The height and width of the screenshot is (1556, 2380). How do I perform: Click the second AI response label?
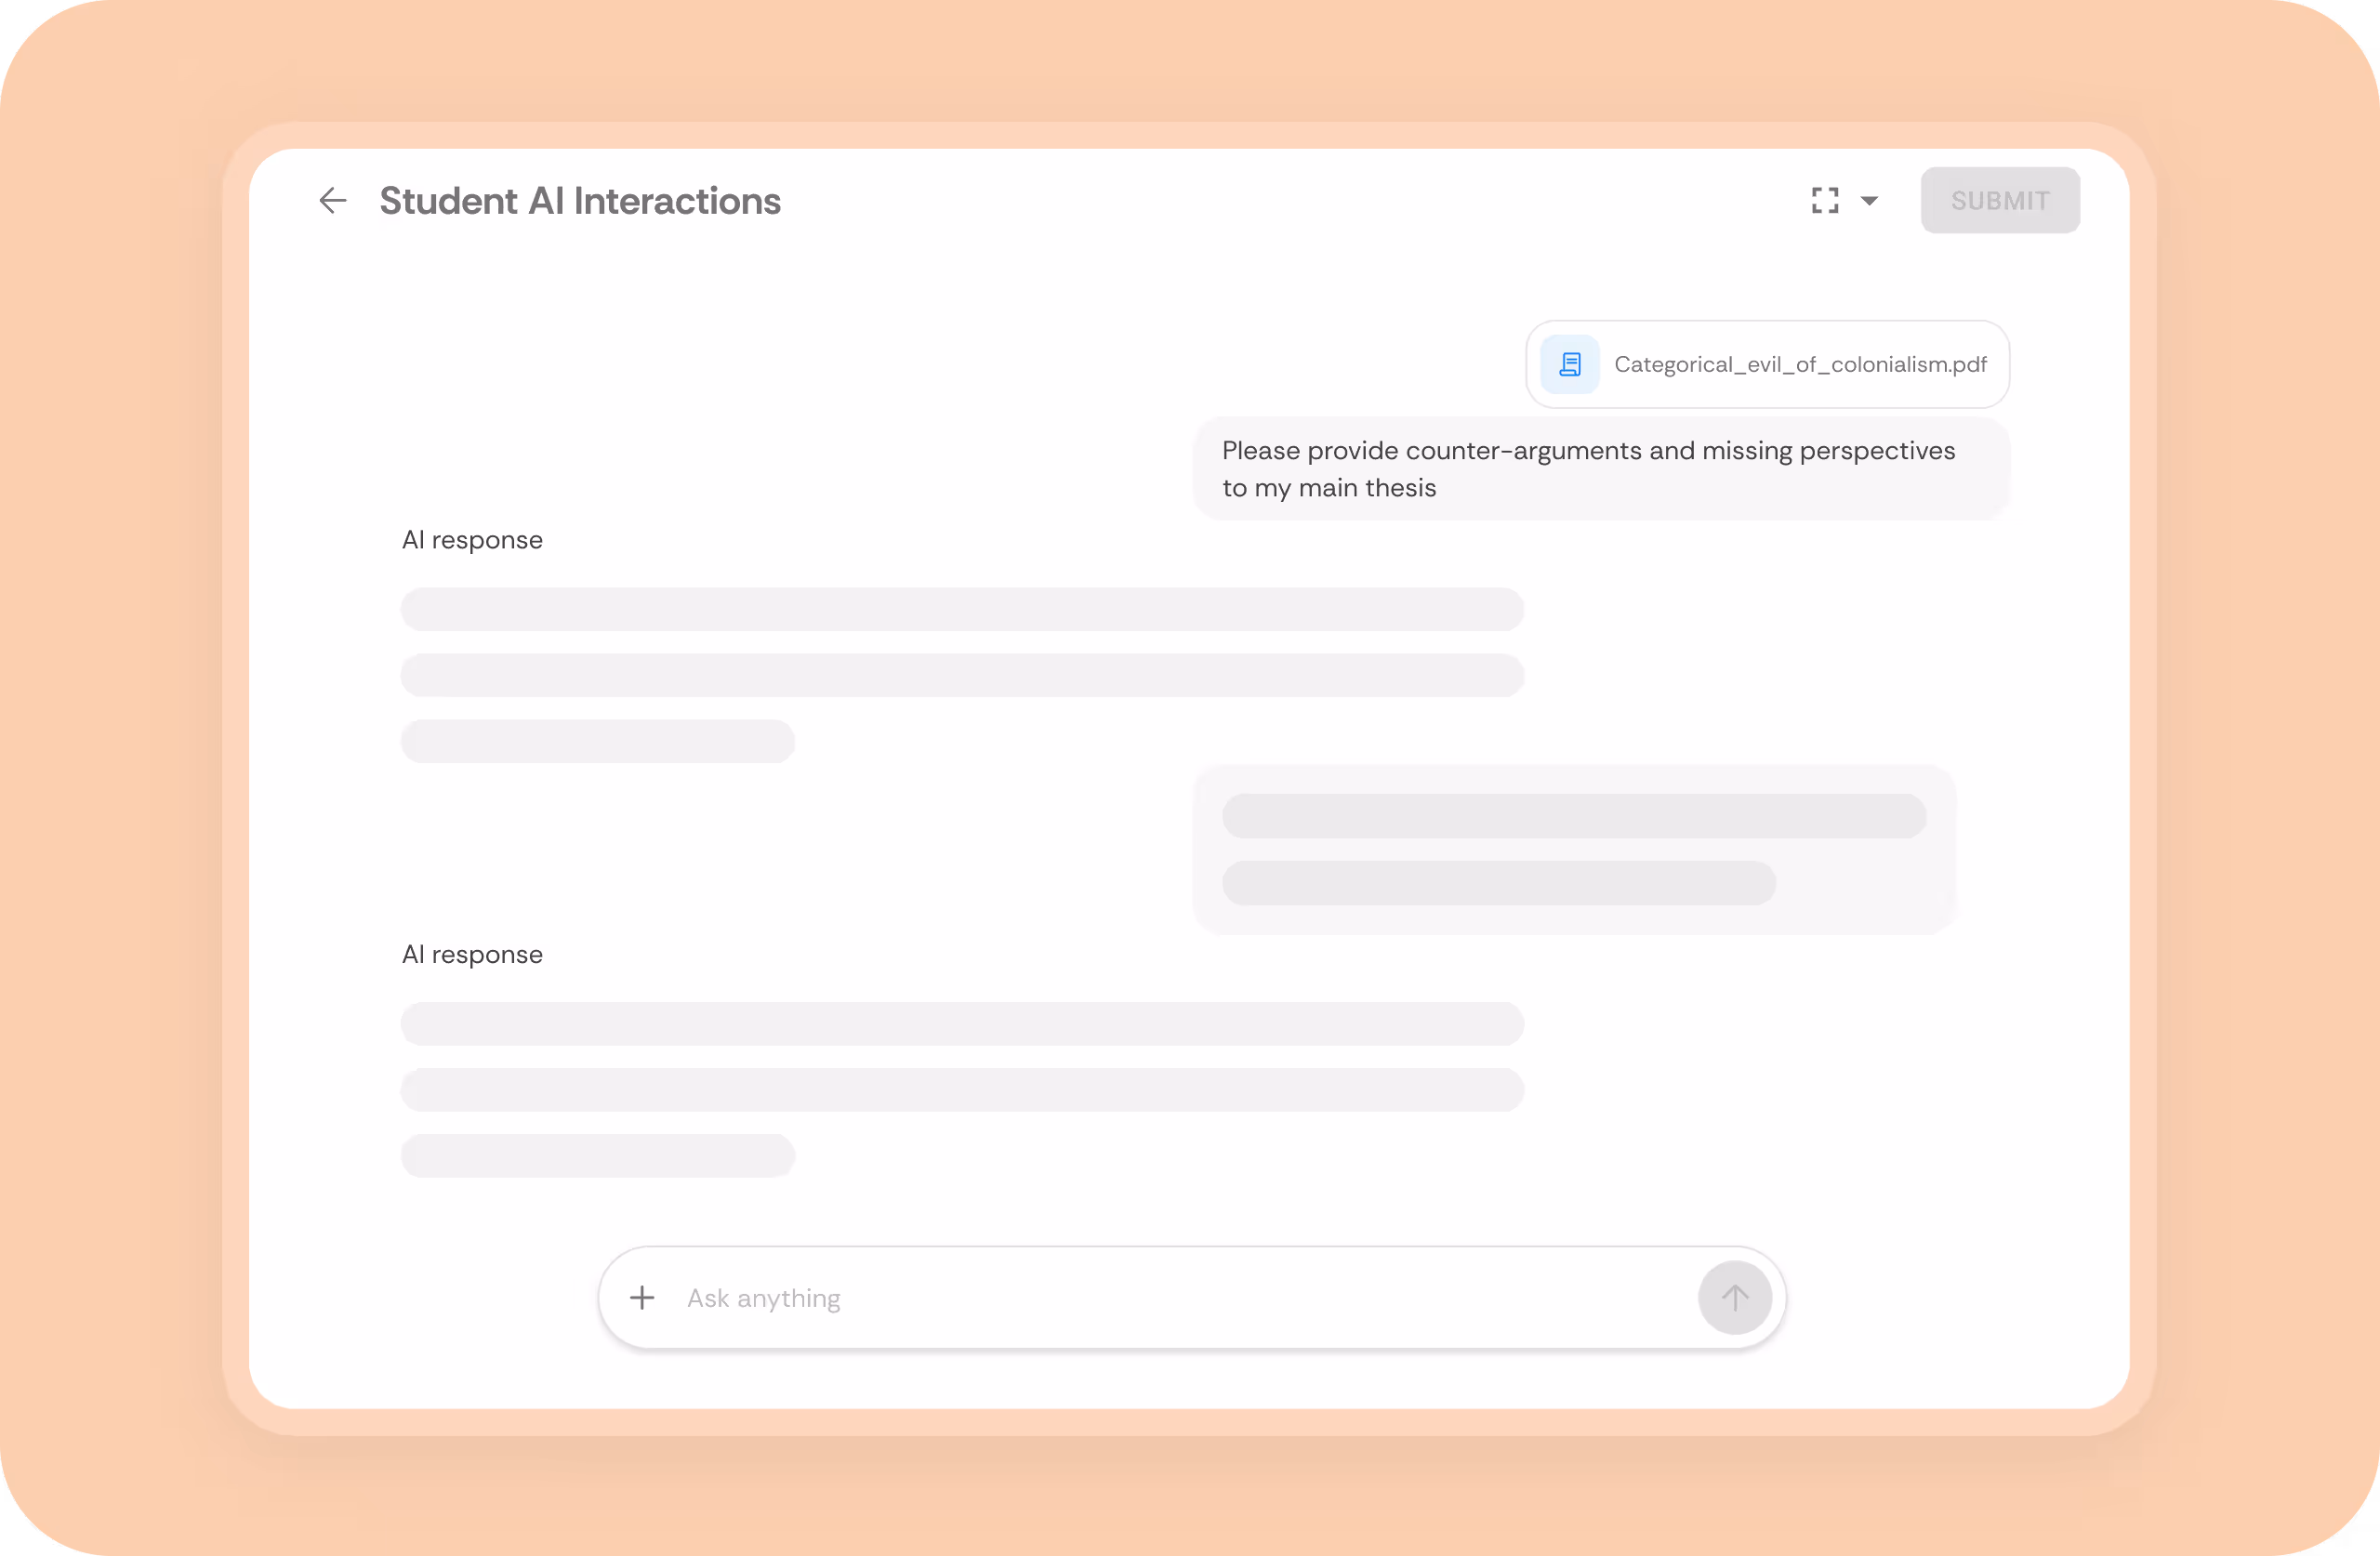click(x=472, y=955)
